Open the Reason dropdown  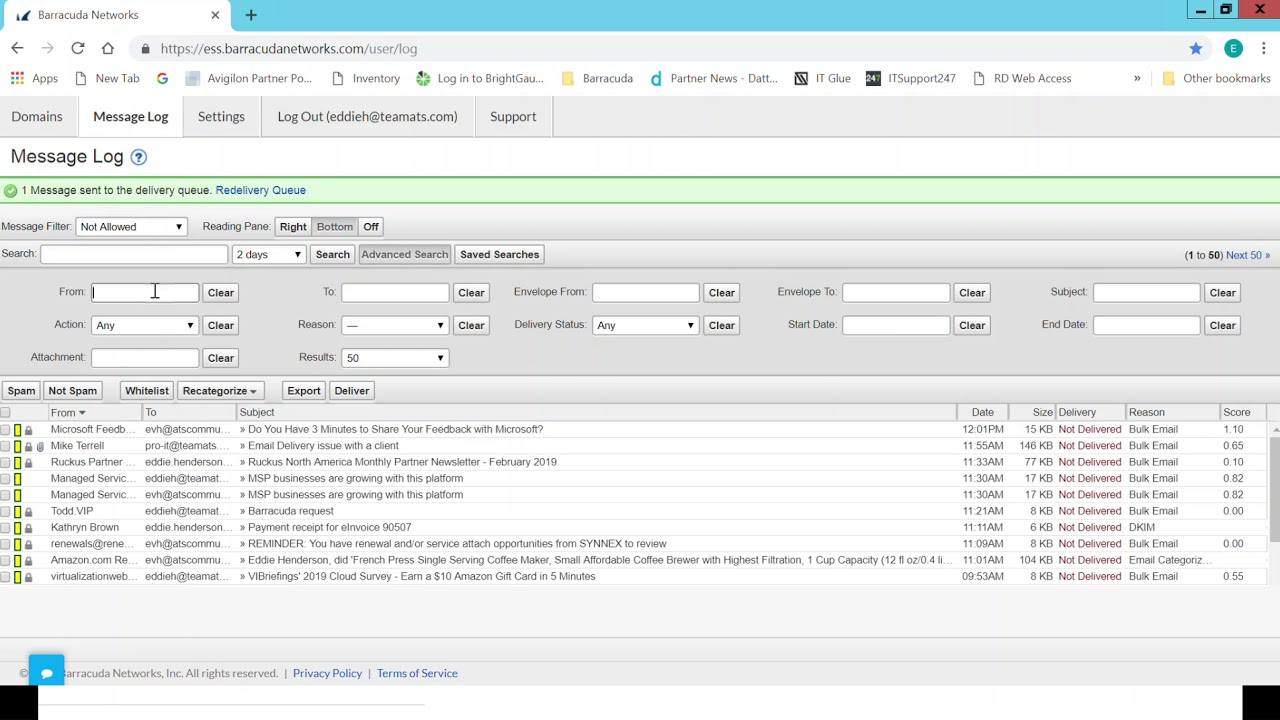pos(395,325)
